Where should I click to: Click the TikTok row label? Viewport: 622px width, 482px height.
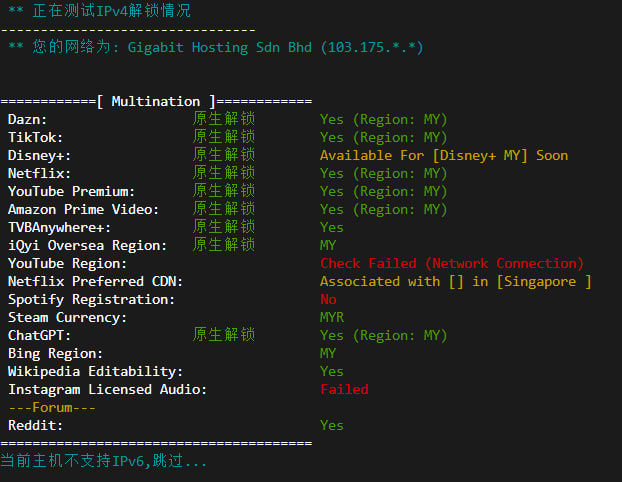[35, 137]
